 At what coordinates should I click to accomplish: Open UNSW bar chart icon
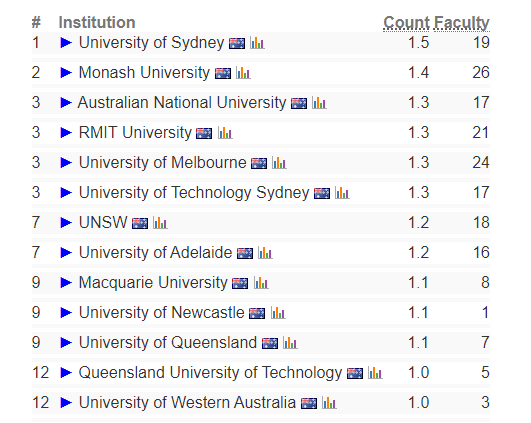160,223
